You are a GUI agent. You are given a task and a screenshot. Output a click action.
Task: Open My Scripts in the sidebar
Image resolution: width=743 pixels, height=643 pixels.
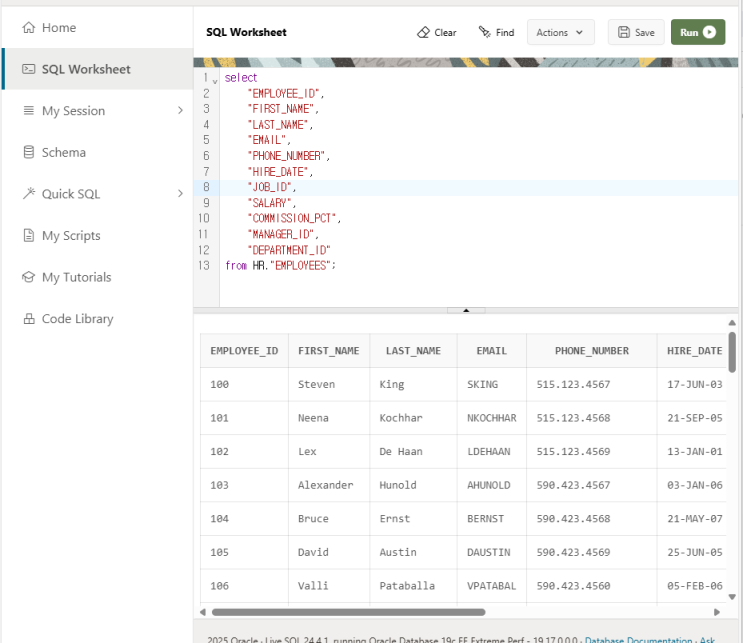(97, 235)
